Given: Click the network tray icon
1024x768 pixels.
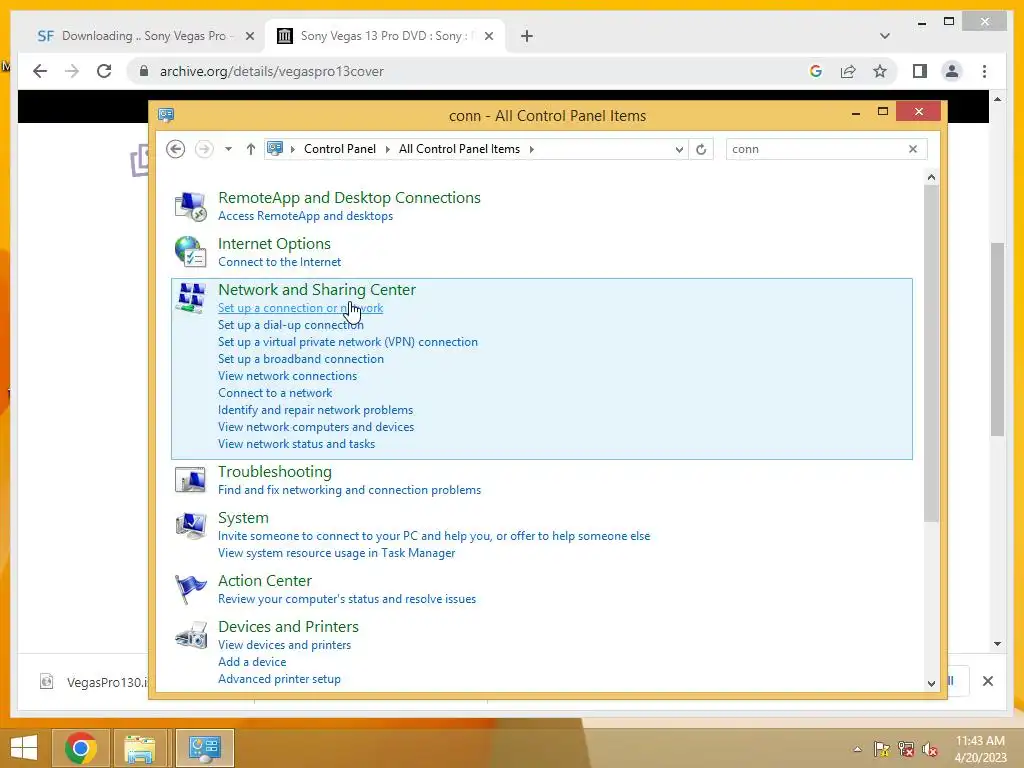Looking at the screenshot, I should pos(906,750).
